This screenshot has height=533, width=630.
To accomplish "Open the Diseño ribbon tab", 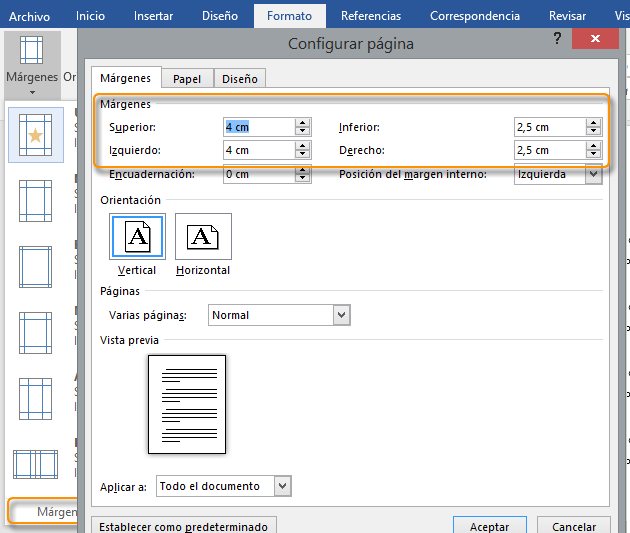I will (x=220, y=16).
